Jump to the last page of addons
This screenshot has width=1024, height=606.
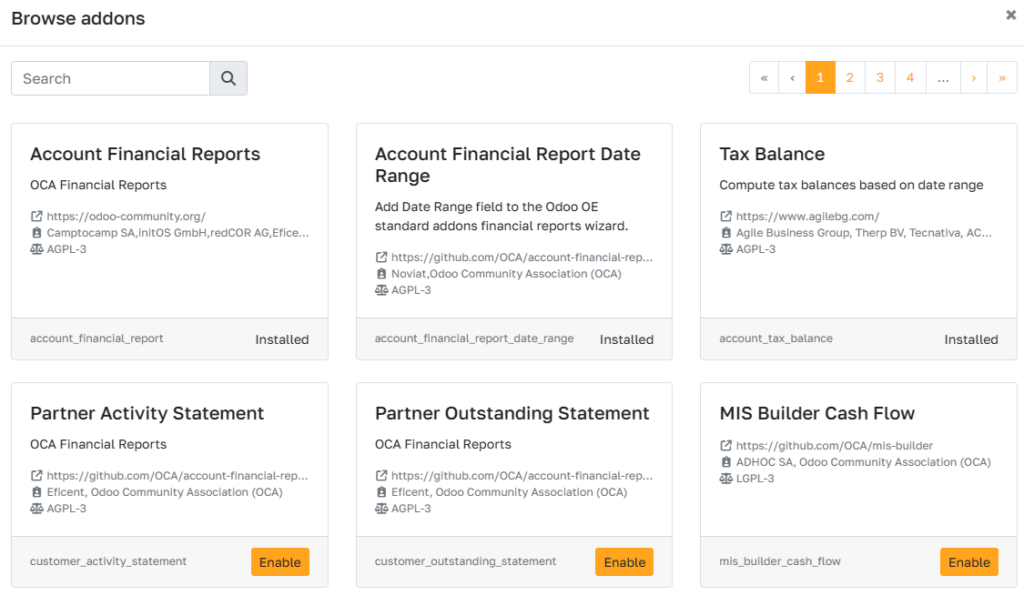(x=1003, y=77)
